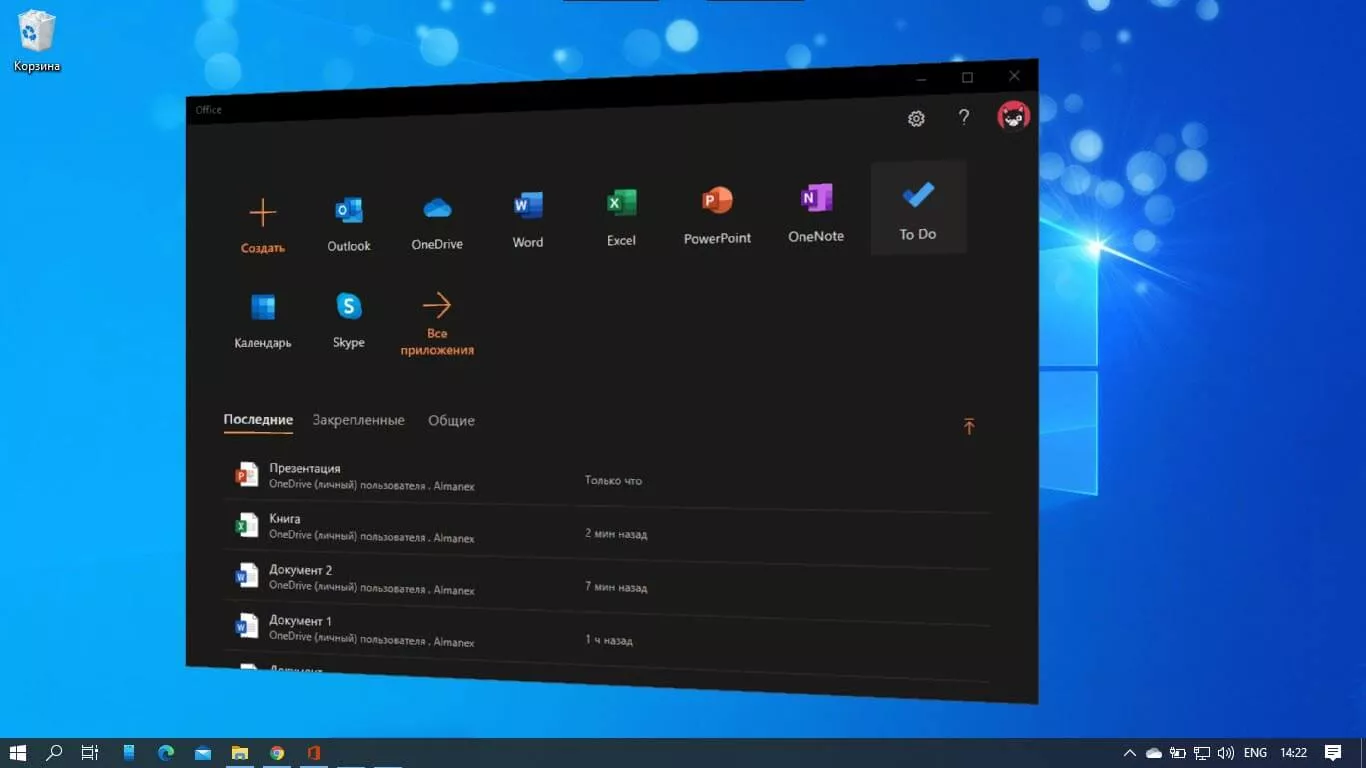Screen dimensions: 1366x768
Task: Switch to the Общие tab
Action: 451,421
